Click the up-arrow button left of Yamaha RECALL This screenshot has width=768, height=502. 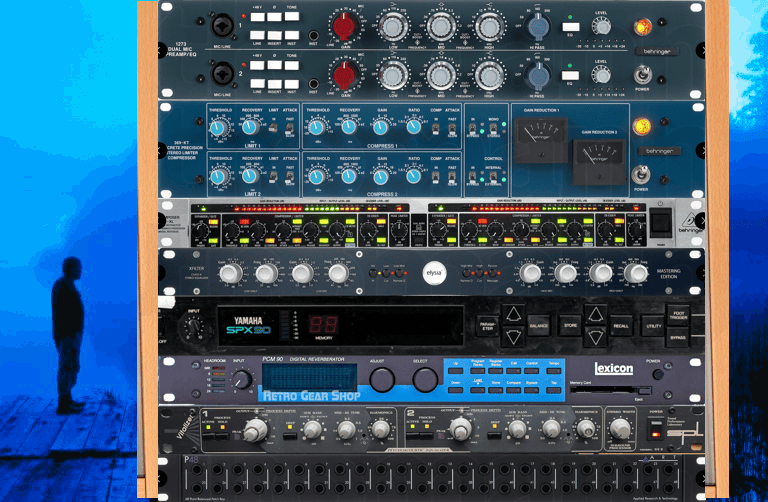click(595, 314)
